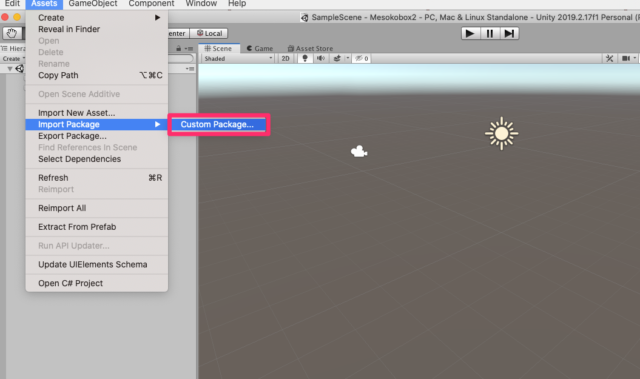Screen dimensions: 640x379
Task: Toggle scene audio speaker icon
Action: [321, 58]
